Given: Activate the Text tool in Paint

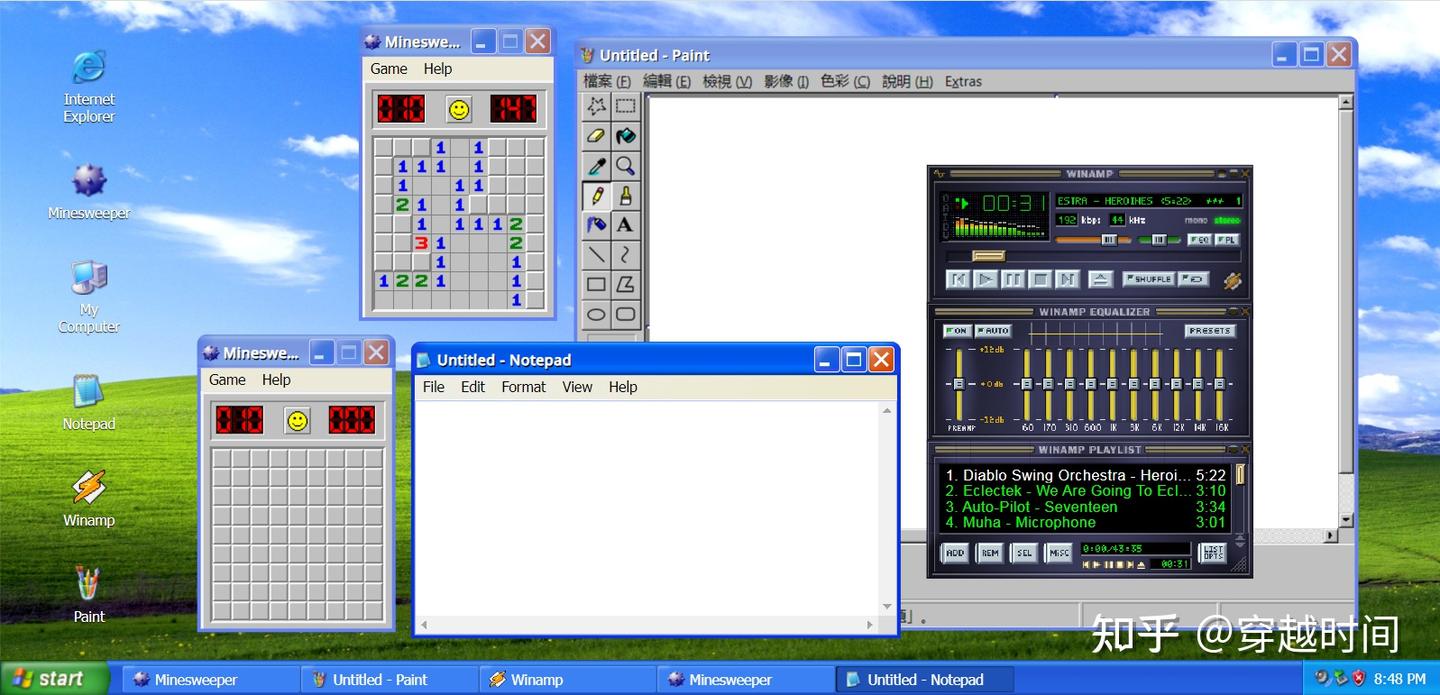Looking at the screenshot, I should coord(624,225).
